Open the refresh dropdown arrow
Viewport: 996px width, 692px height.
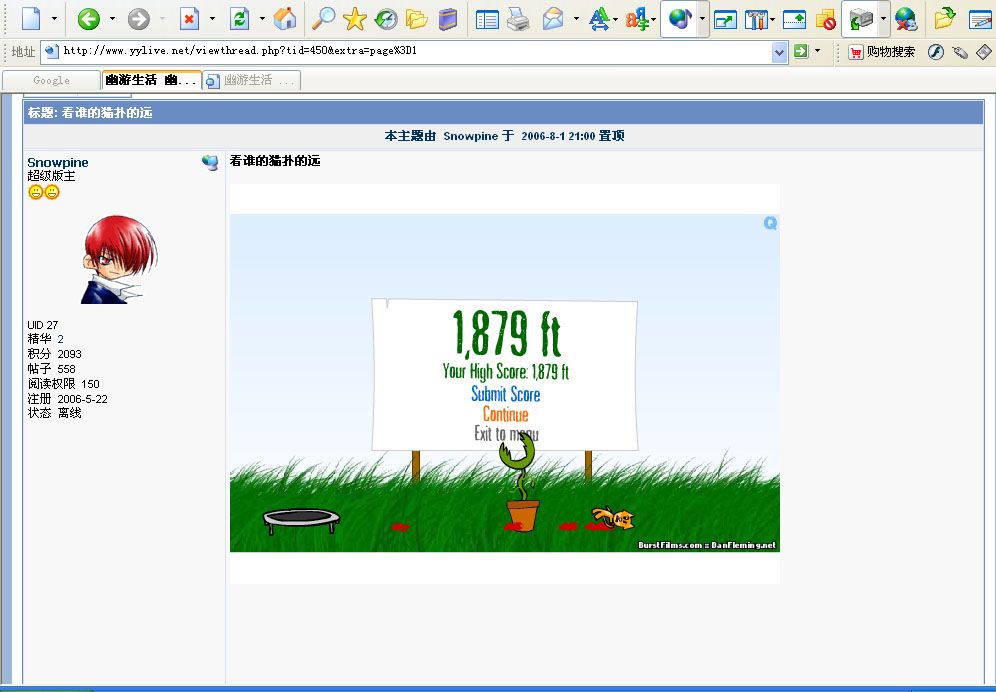point(262,18)
